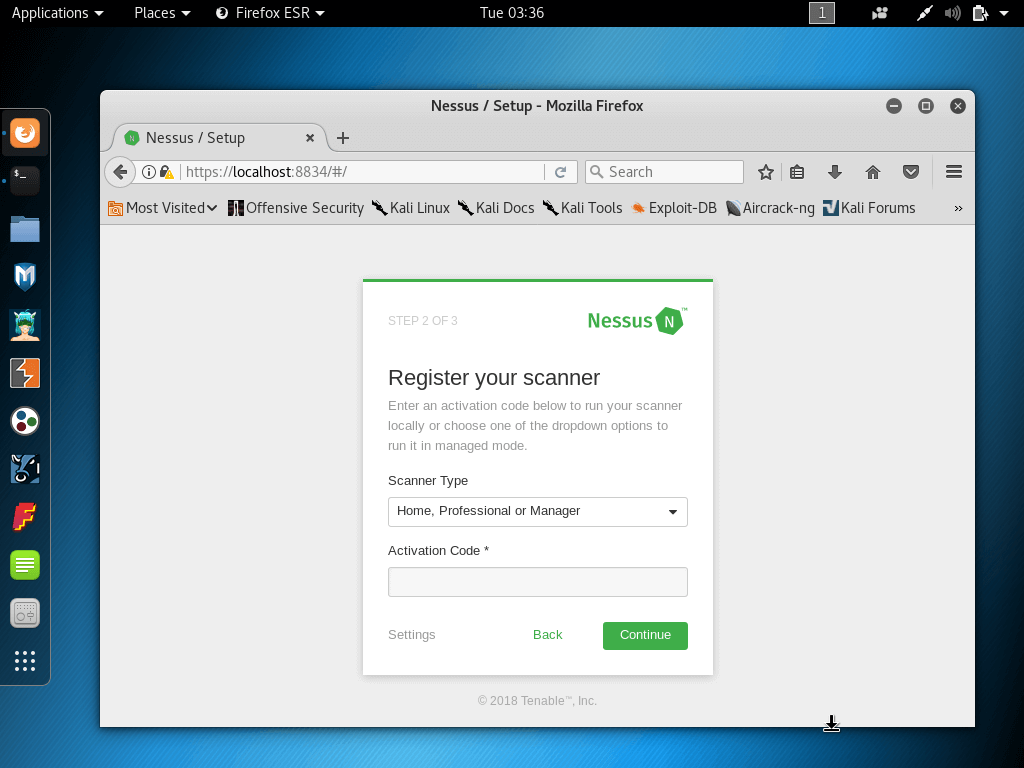1024x768 pixels.
Task: Show all applications grid
Action: (x=25, y=661)
